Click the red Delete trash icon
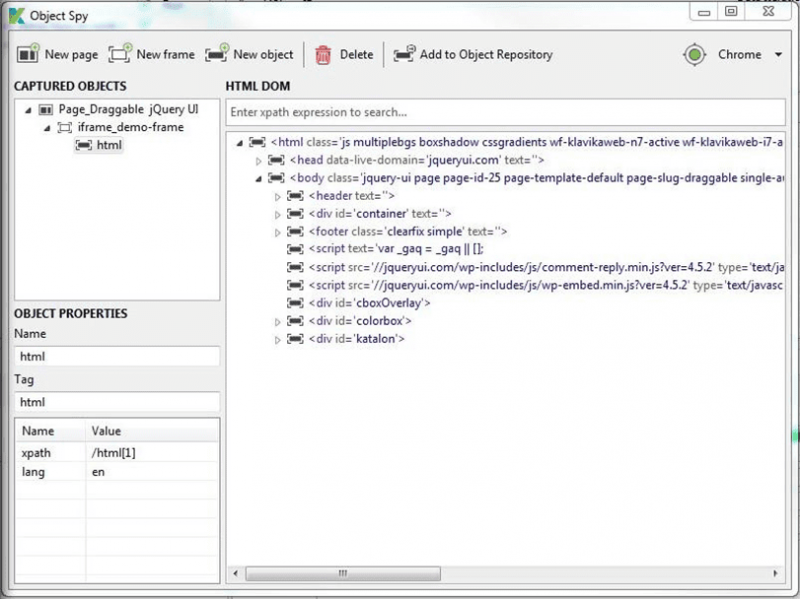The height and width of the screenshot is (599, 800). [x=323, y=55]
